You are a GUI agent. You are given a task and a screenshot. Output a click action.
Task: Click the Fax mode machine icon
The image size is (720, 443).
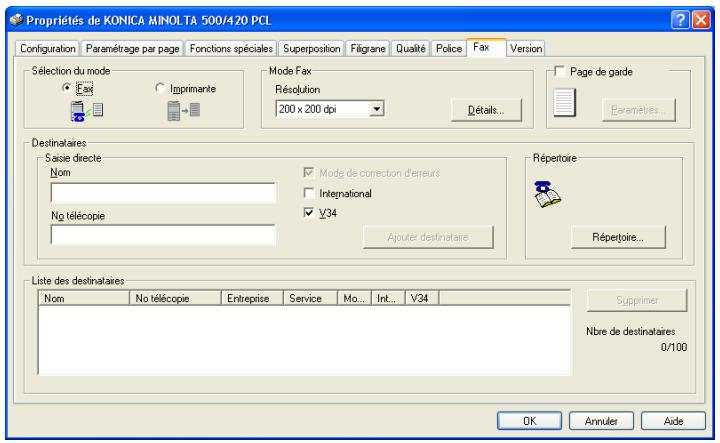click(x=86, y=111)
